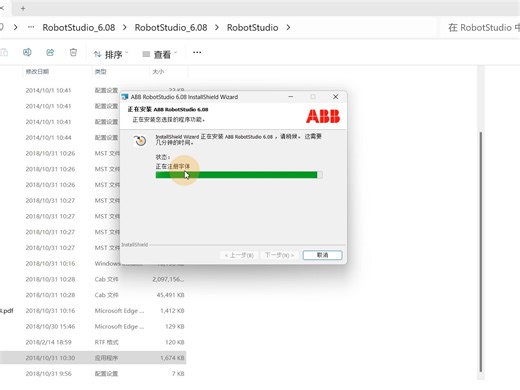Screen dimensions: 520x390
Task: Click the size cell starting 2,097,156
Action: pos(168,279)
